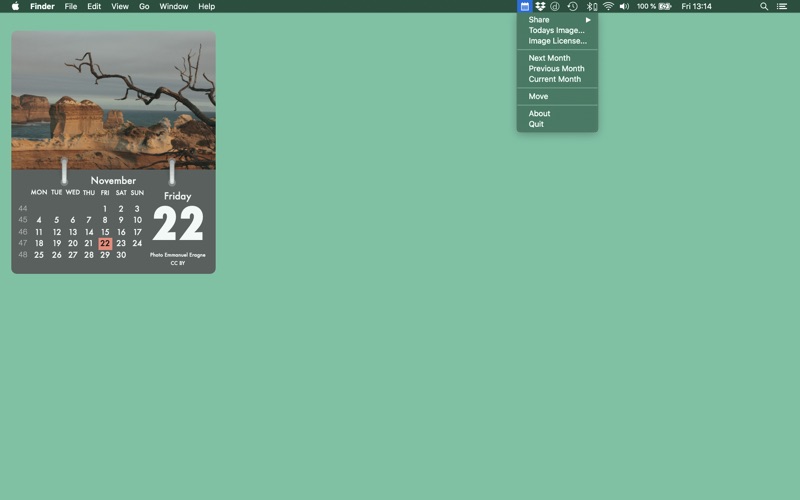Click the Fri 13:14 clock
Viewport: 800px width, 500px height.
tap(696, 6)
